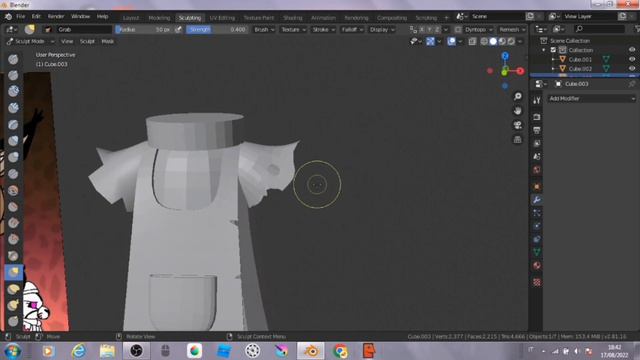Select the Draw Sharp sculpt brush
Viewport: 640px width, 360px height.
tap(13, 76)
